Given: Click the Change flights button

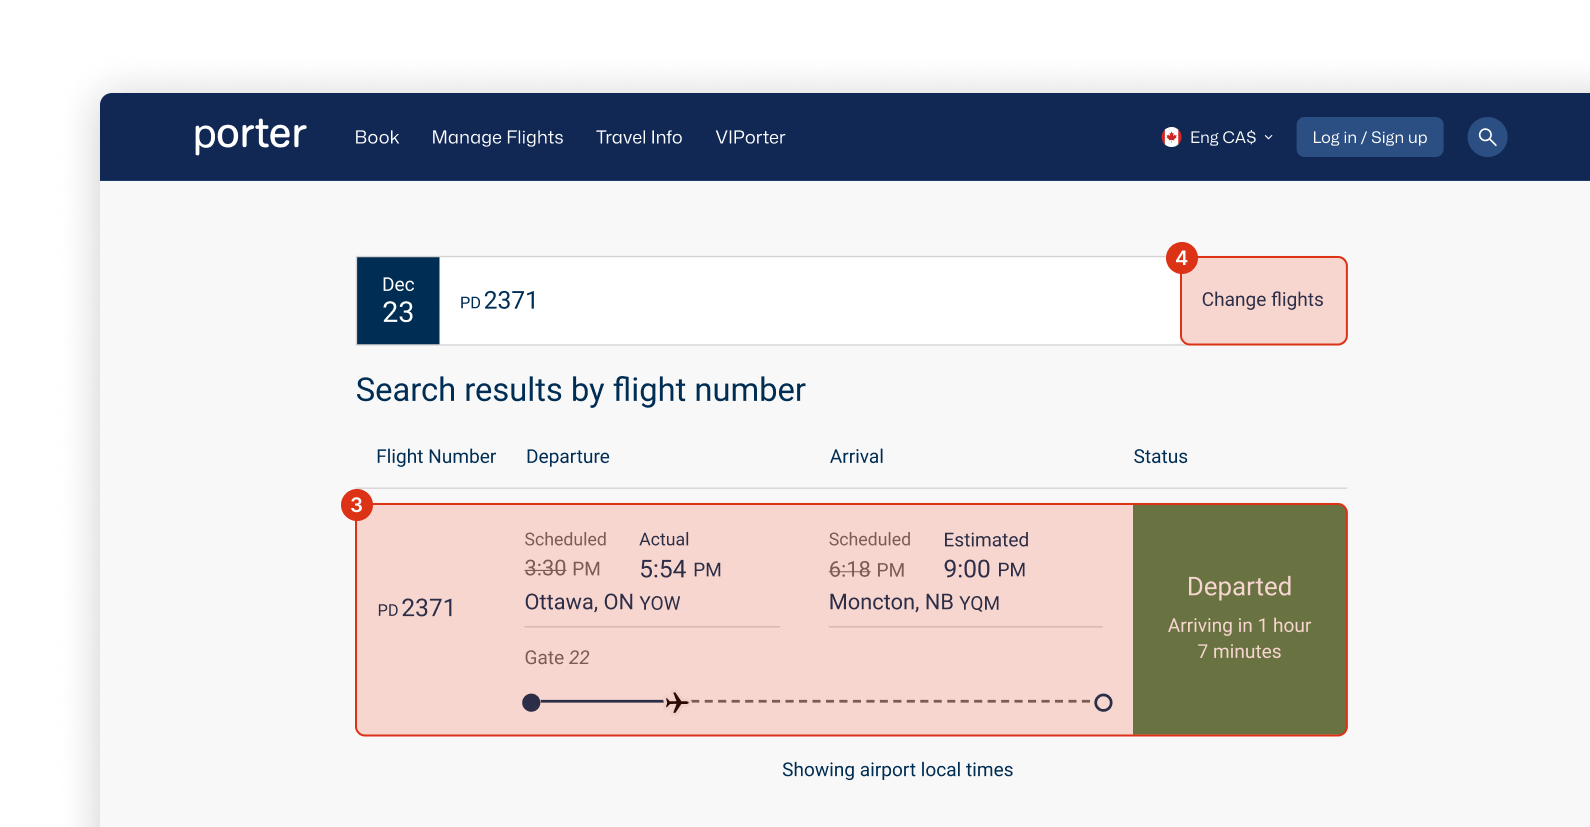Looking at the screenshot, I should click(1263, 300).
